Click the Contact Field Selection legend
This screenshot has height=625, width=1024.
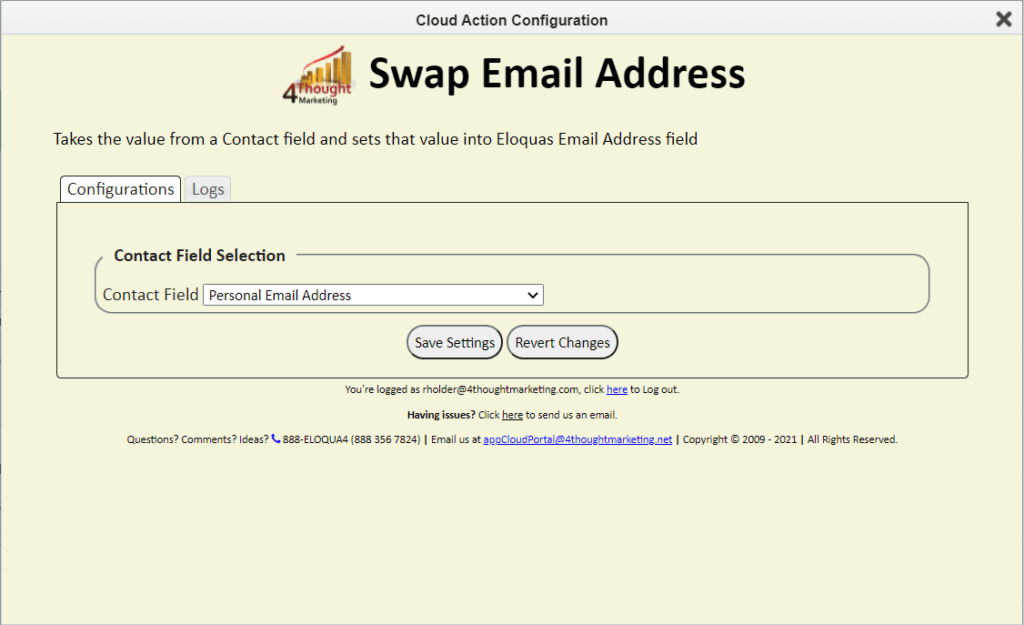[x=199, y=255]
